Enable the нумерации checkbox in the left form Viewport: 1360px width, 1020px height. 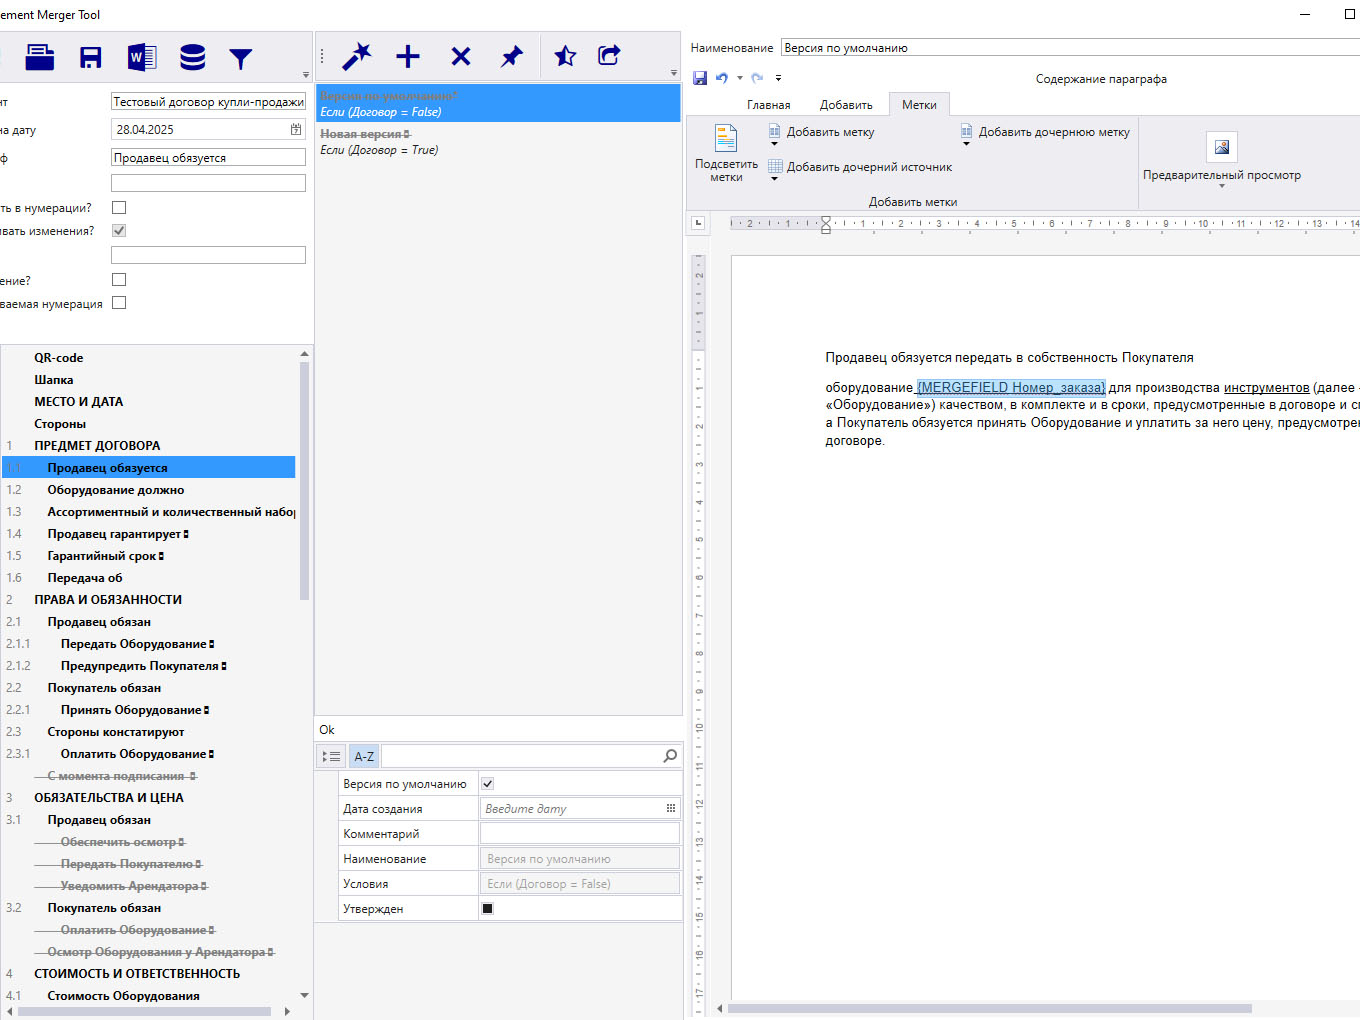pos(119,208)
